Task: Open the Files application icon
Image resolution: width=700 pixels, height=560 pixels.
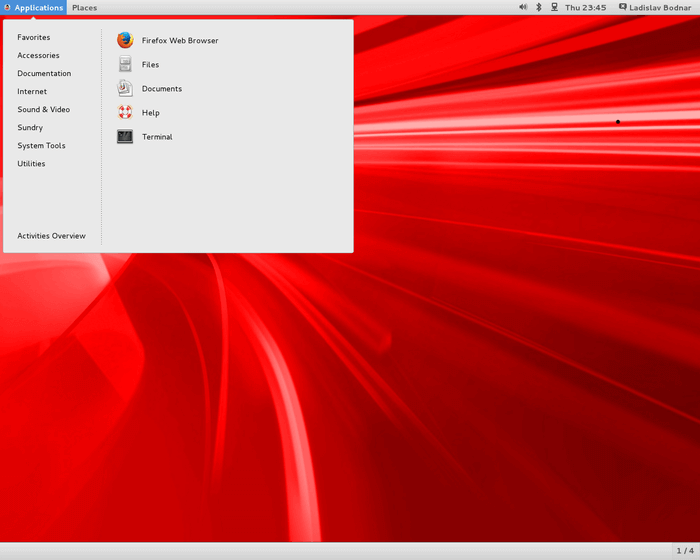Action: (125, 64)
